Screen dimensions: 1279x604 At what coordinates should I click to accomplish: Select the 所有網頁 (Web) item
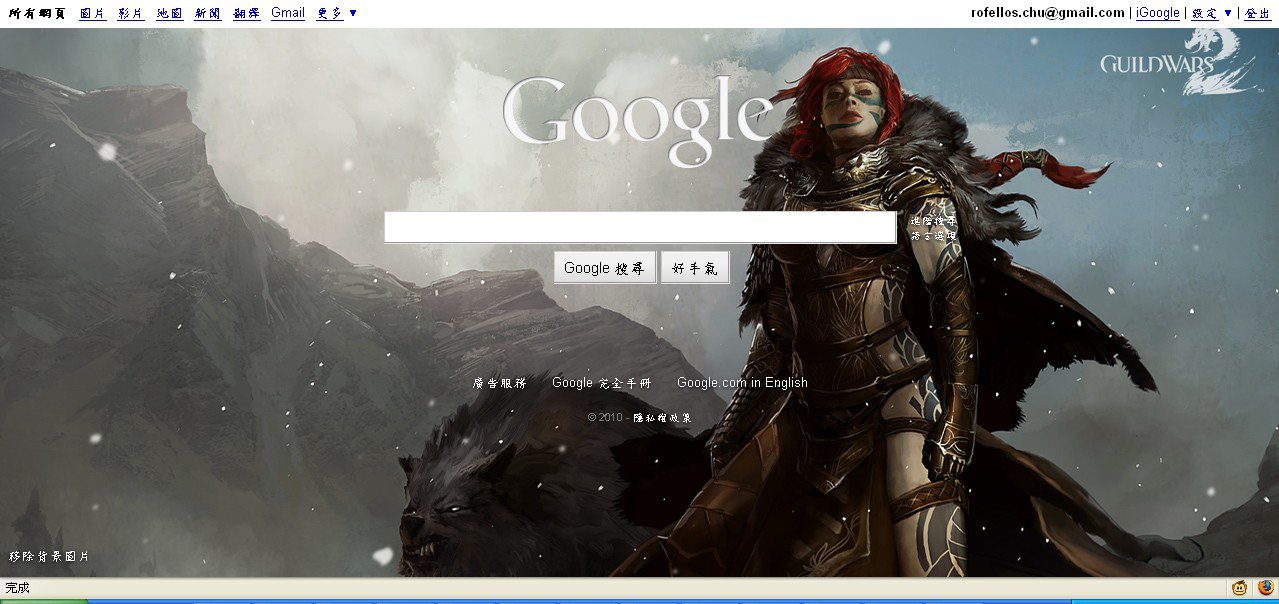point(37,13)
